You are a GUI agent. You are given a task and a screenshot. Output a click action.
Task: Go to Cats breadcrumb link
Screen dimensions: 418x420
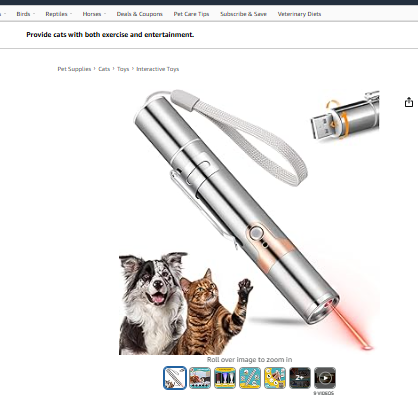coord(104,69)
